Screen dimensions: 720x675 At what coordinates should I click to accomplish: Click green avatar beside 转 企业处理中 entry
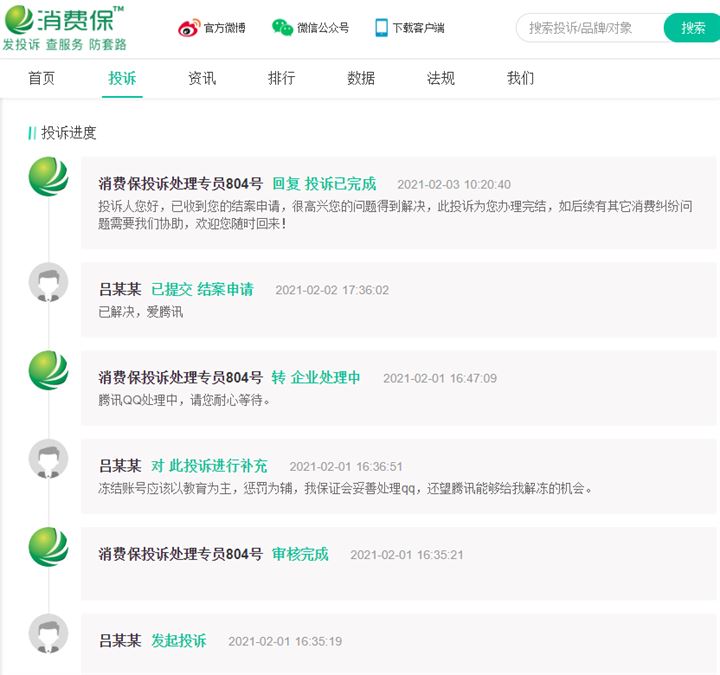click(x=48, y=370)
